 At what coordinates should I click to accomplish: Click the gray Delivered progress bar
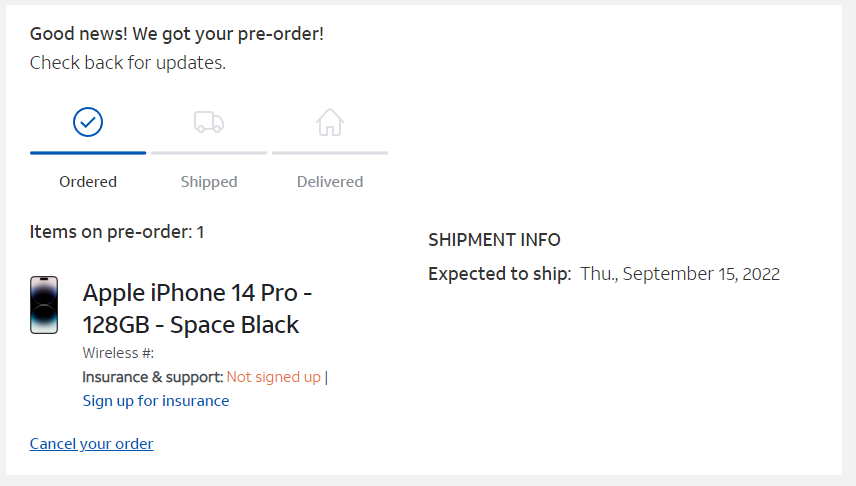(x=330, y=153)
